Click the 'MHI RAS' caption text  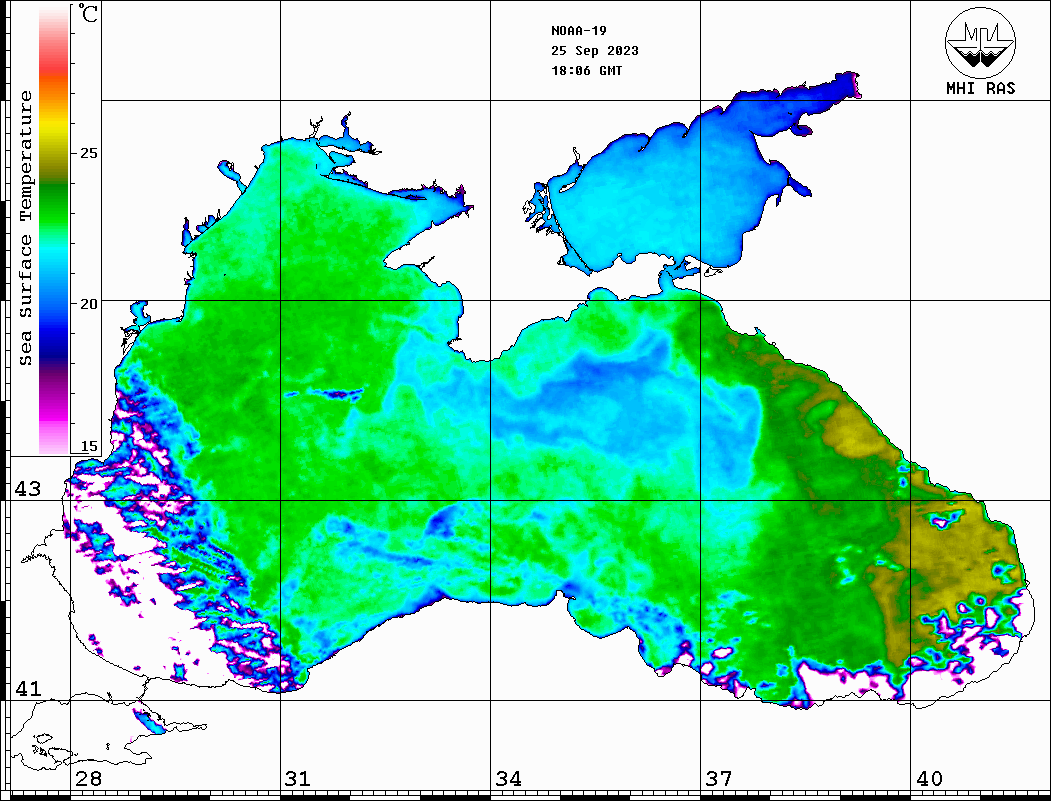981,88
